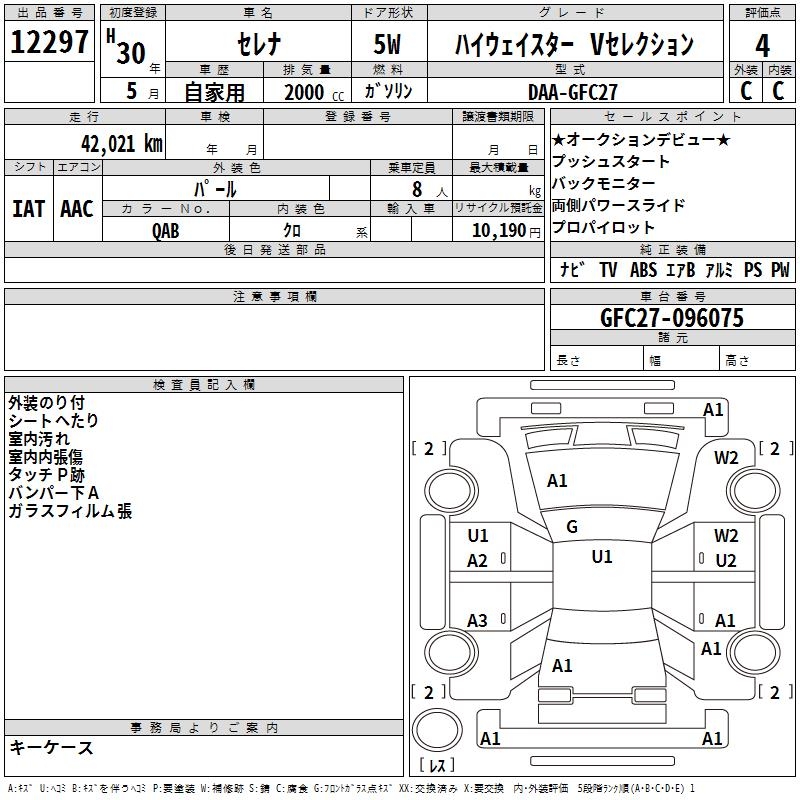Select the overall evaluation score 4

(x=762, y=44)
